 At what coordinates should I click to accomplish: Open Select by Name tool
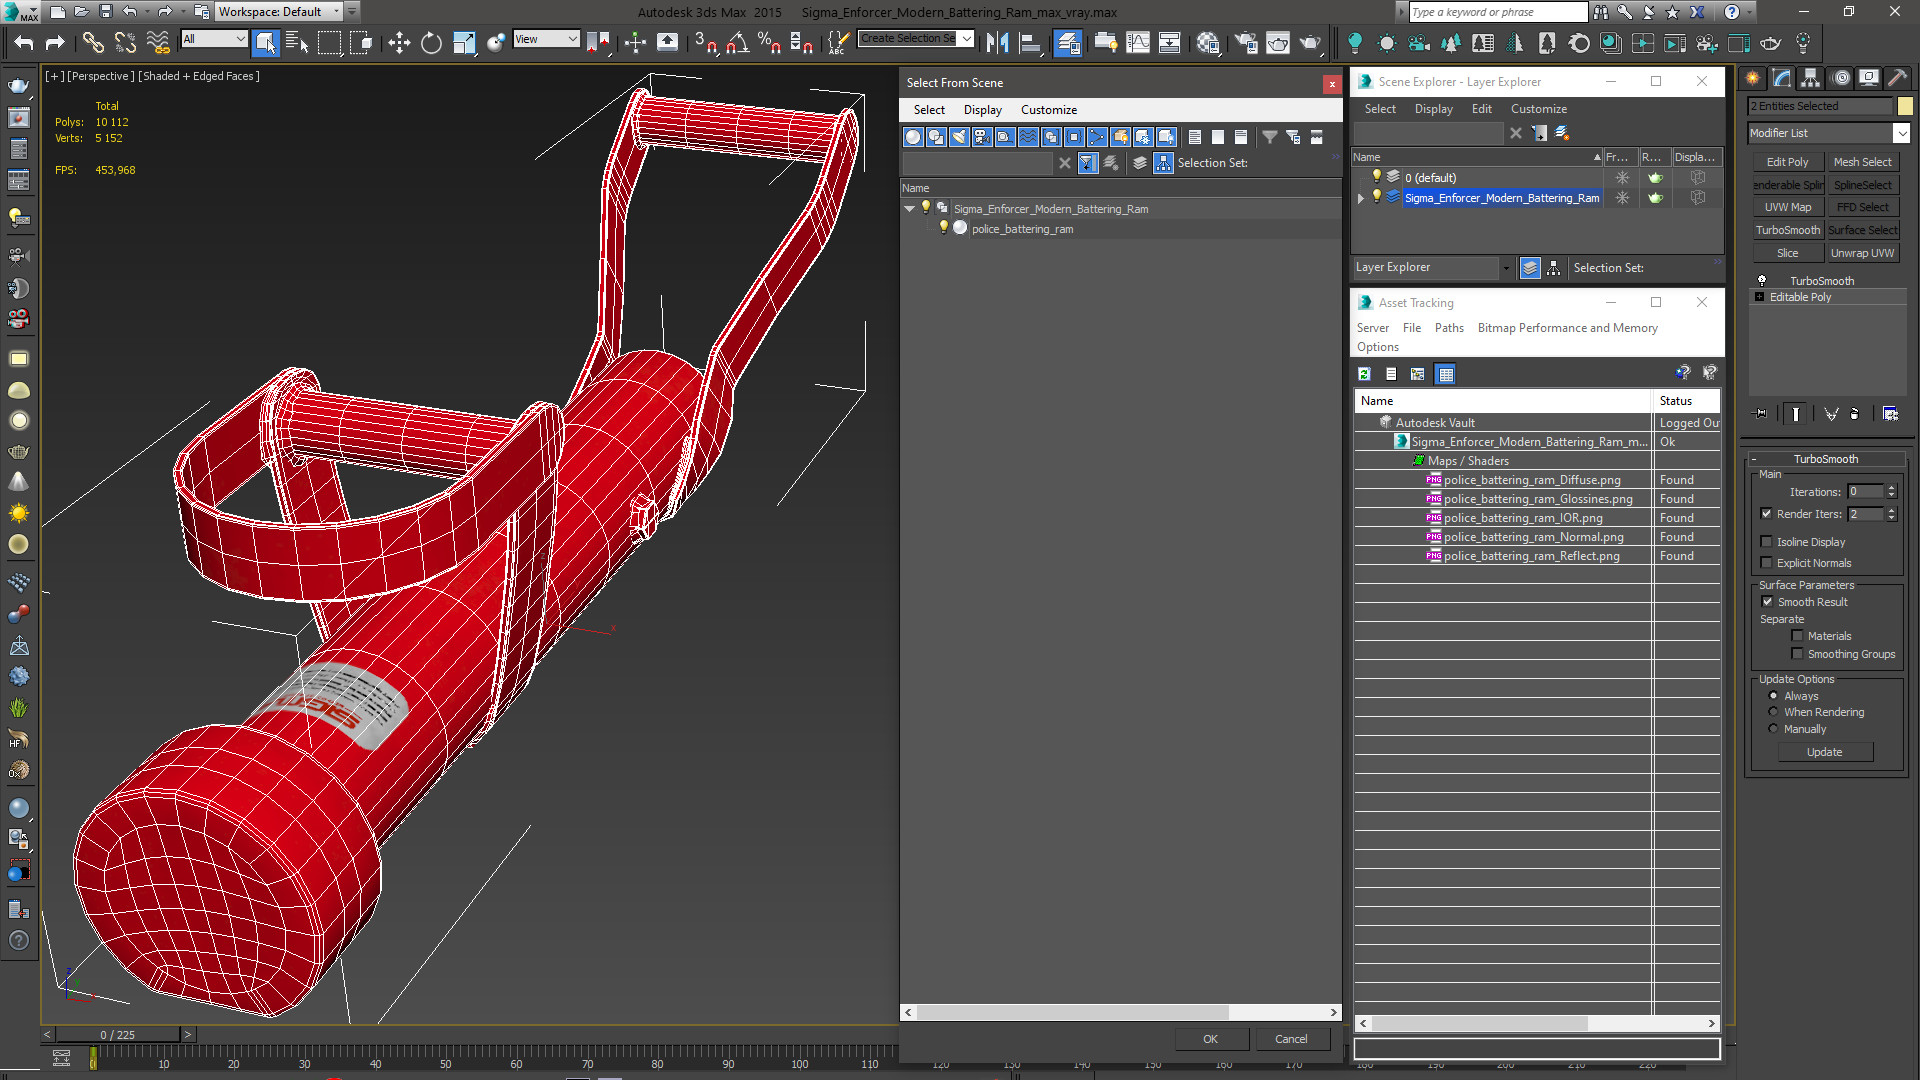[297, 43]
